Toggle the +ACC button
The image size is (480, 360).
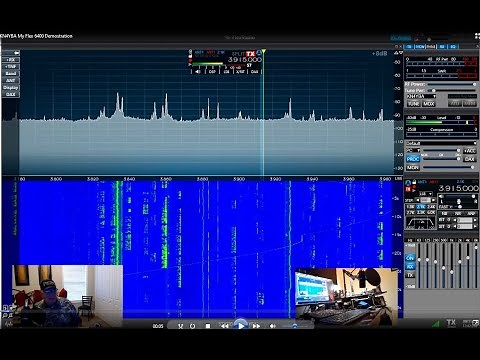pos(470,151)
